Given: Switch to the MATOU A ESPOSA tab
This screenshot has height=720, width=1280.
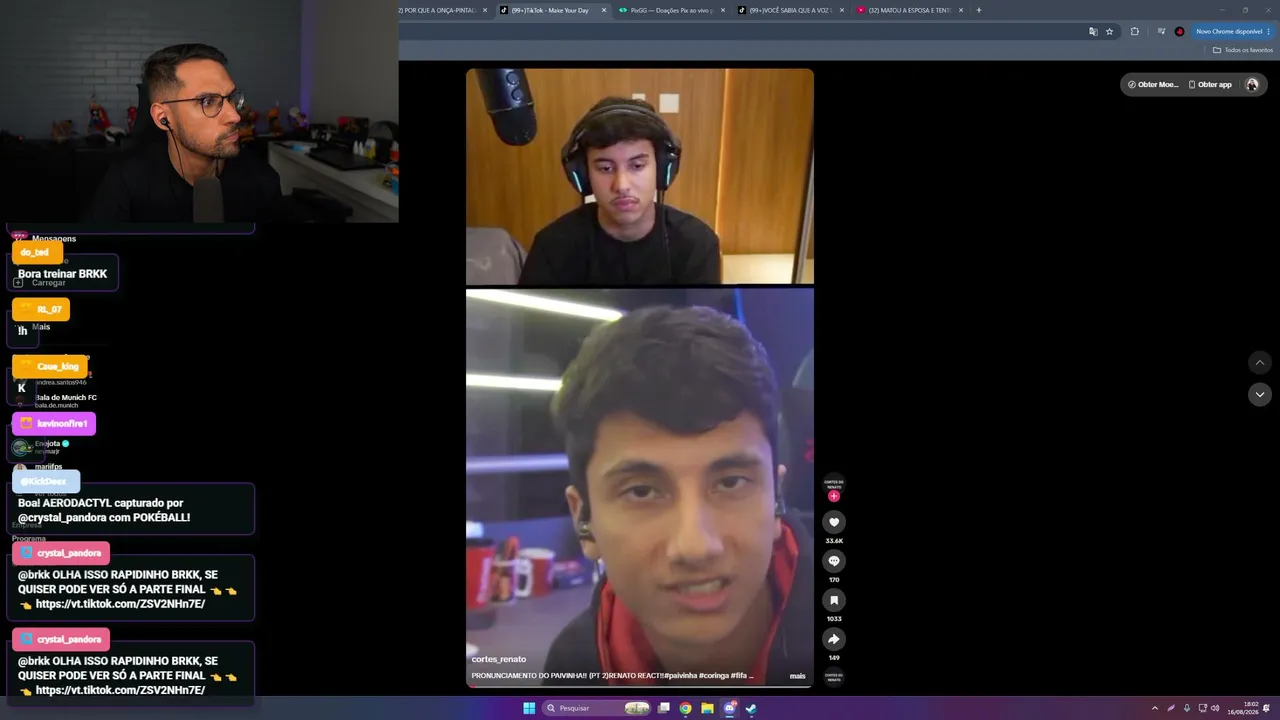Looking at the screenshot, I should pos(908,10).
